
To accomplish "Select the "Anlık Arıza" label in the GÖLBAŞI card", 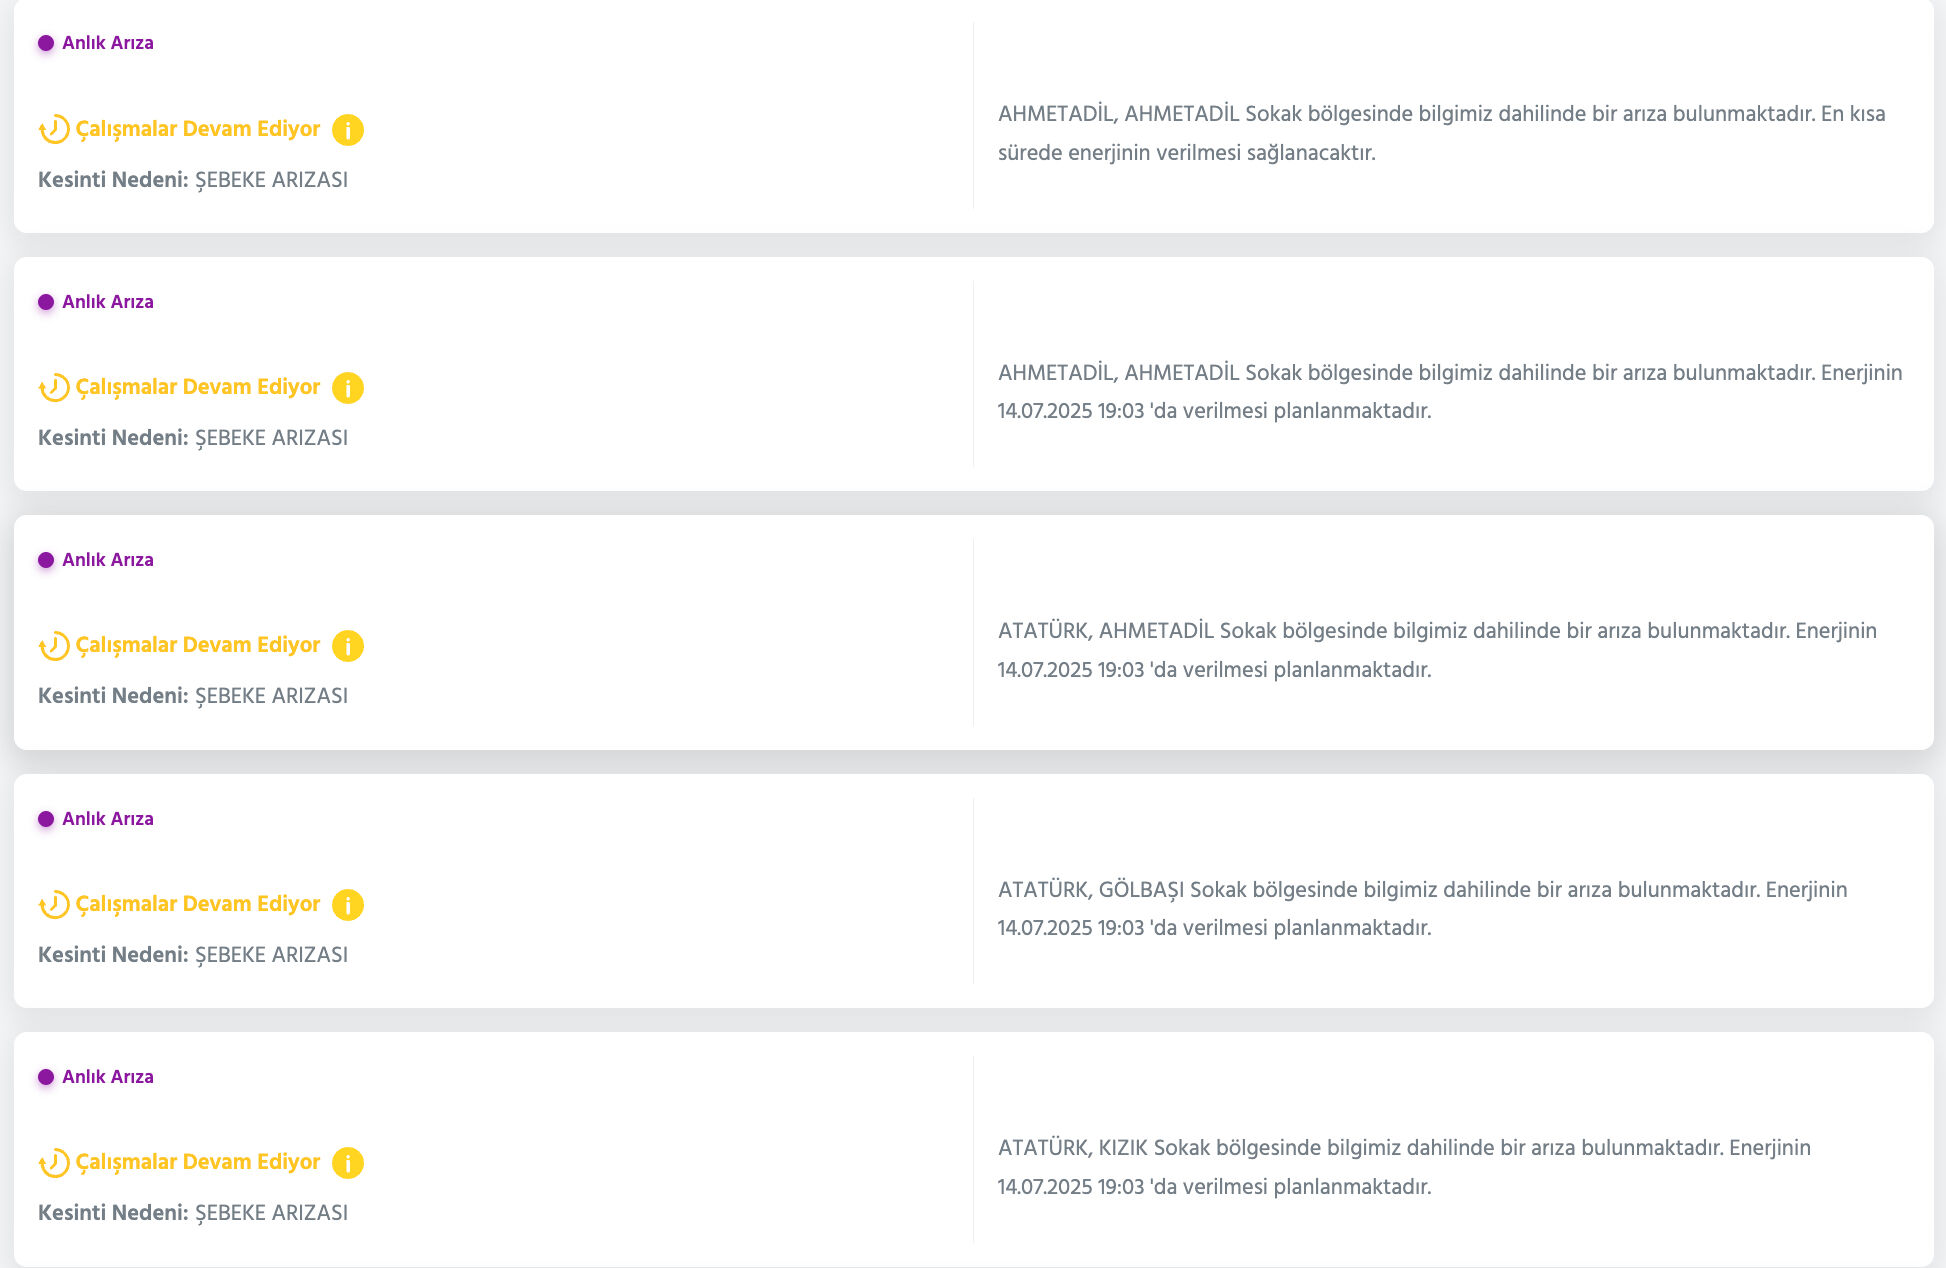I will 108,819.
